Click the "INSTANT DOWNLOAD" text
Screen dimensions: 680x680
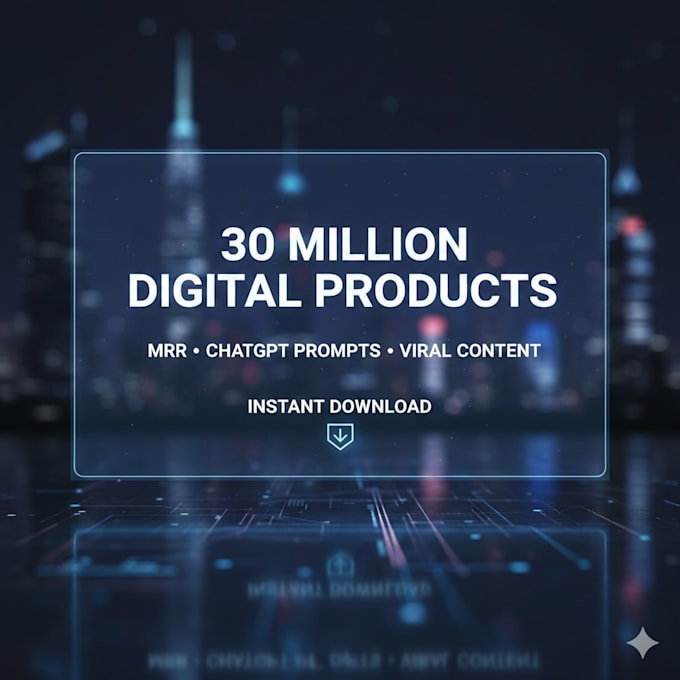(x=339, y=406)
